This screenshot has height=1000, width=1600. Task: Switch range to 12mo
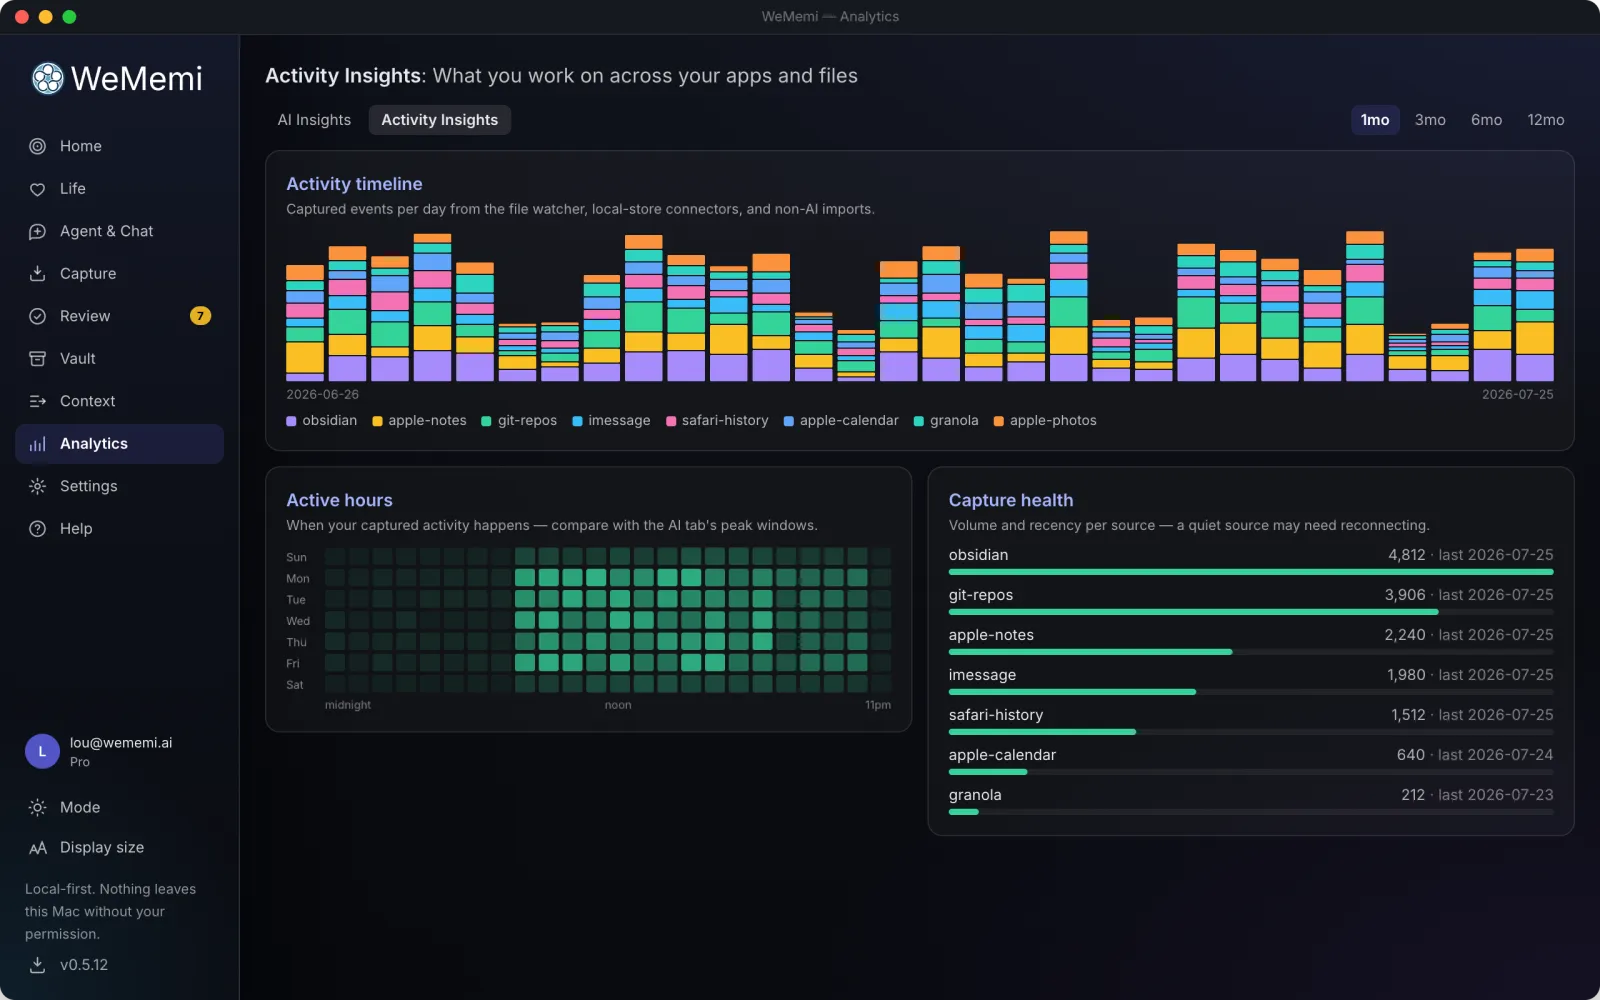(1545, 120)
